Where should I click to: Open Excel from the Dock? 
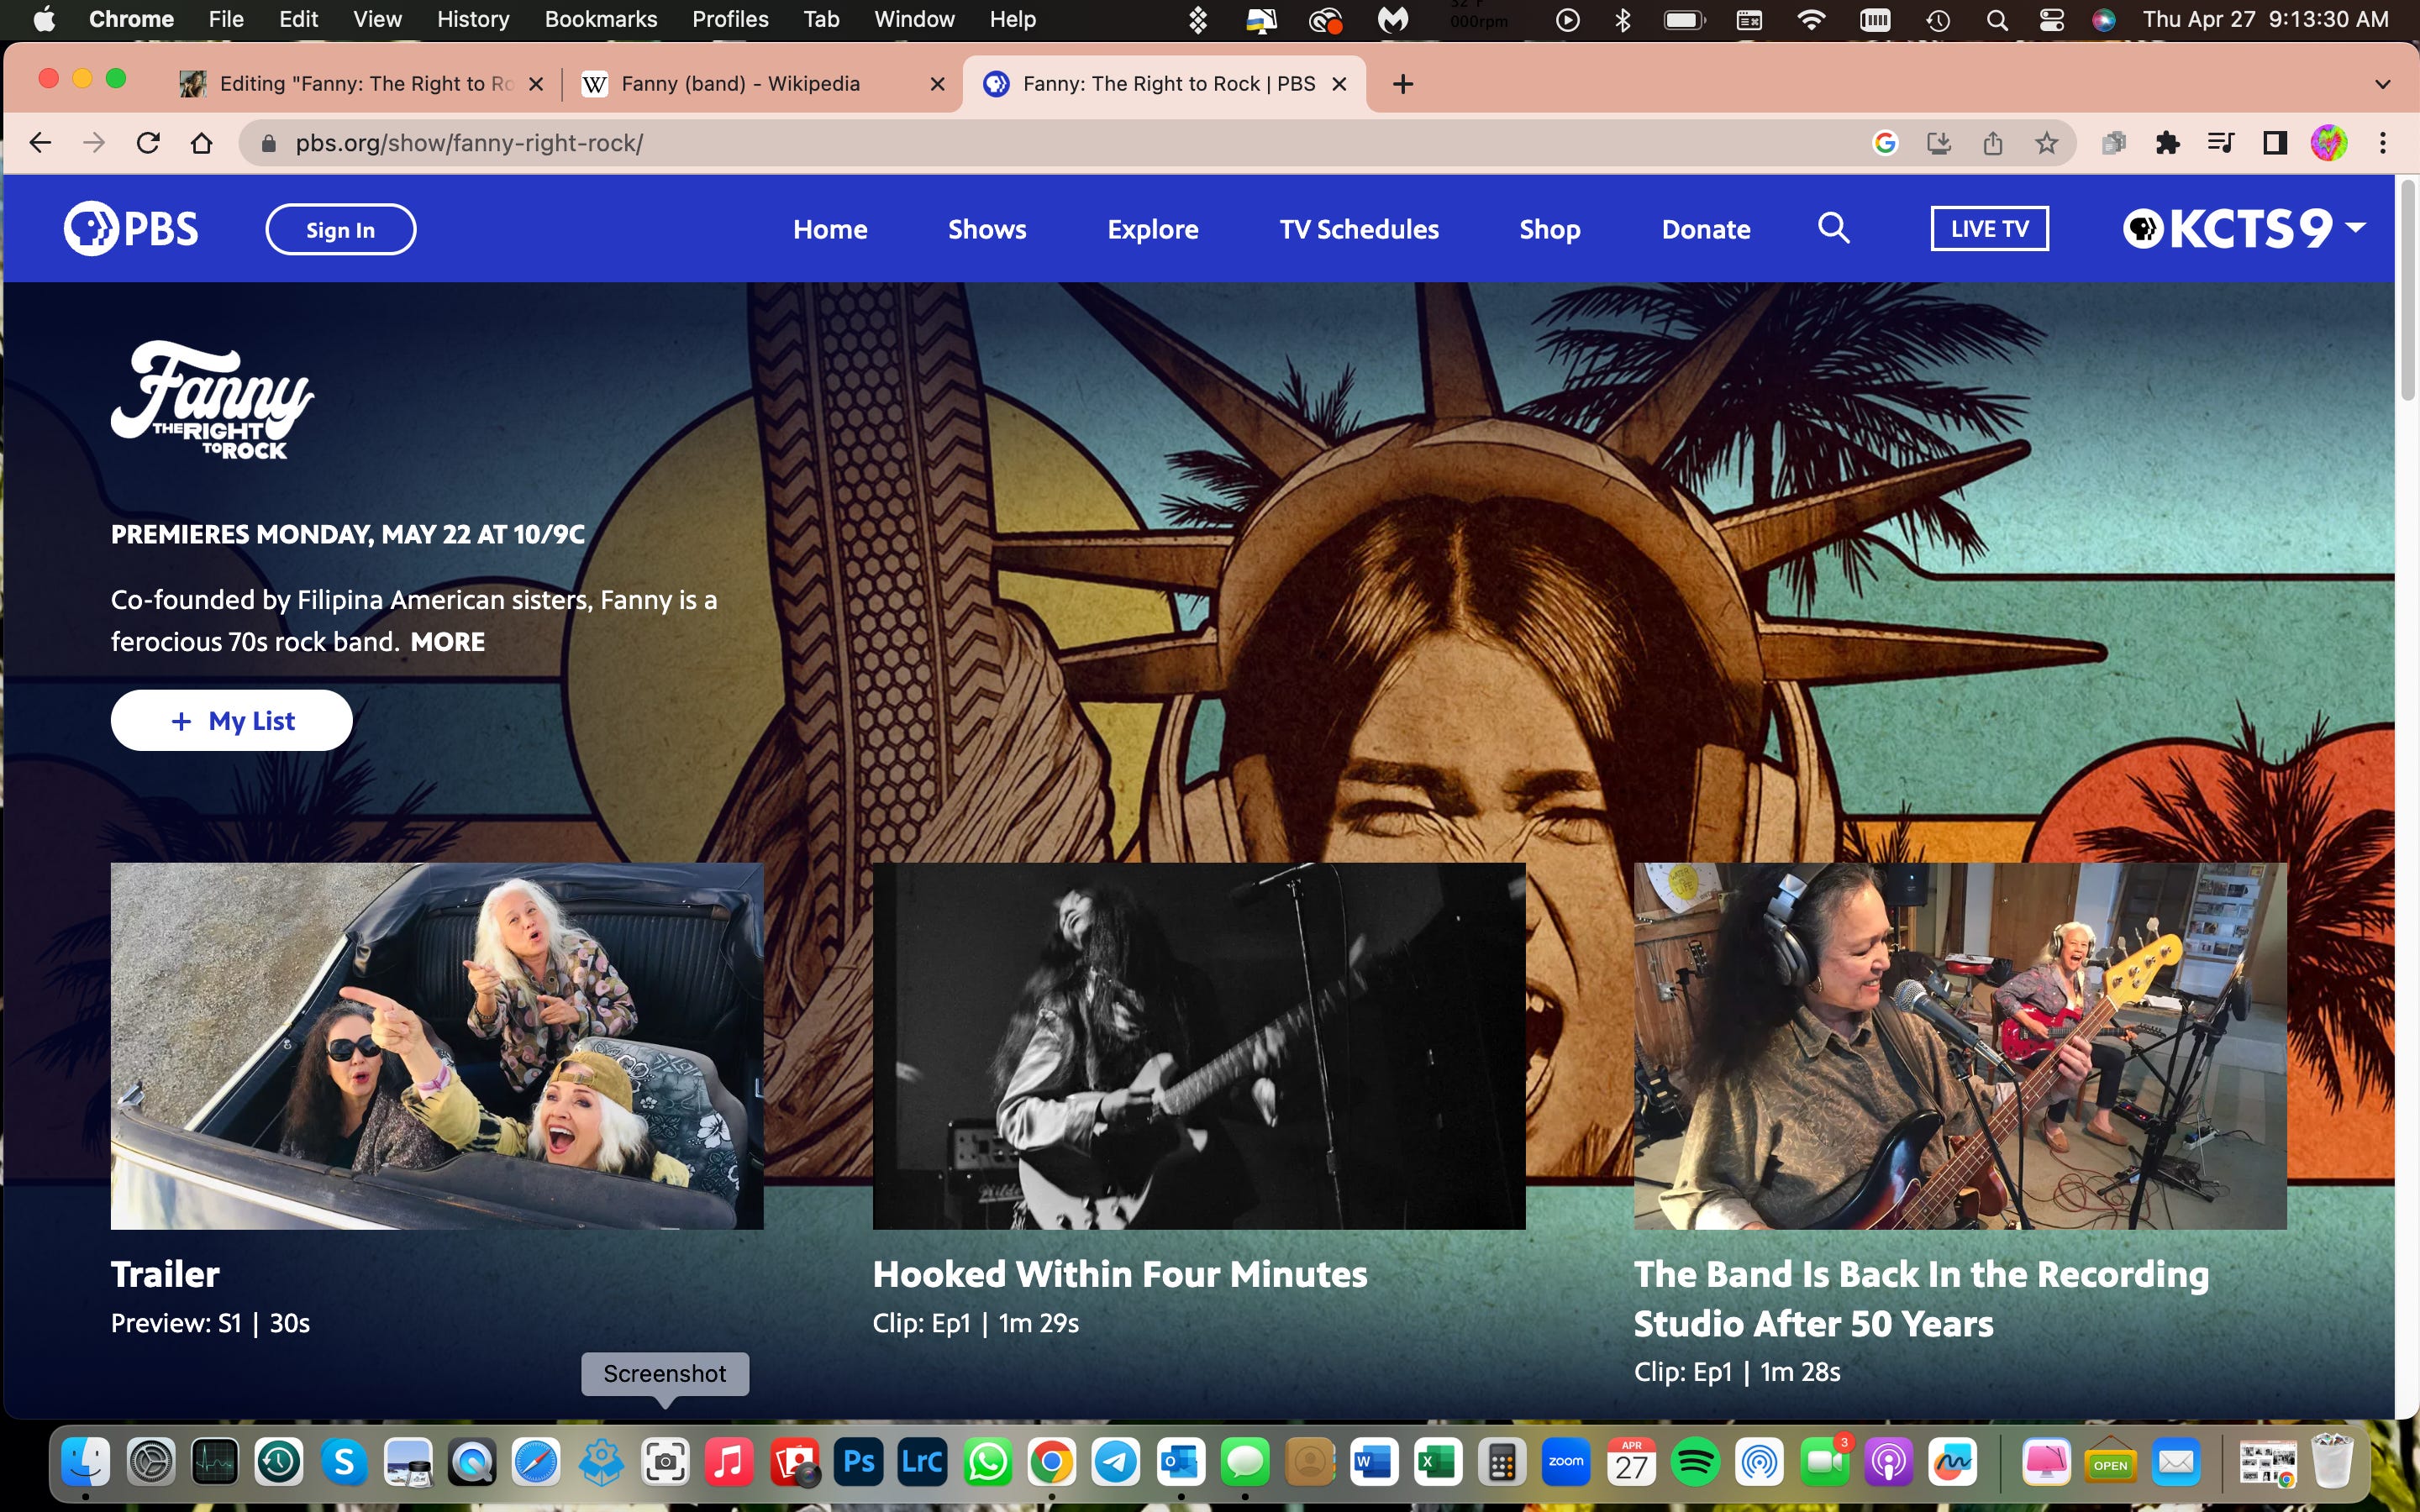pos(1437,1463)
